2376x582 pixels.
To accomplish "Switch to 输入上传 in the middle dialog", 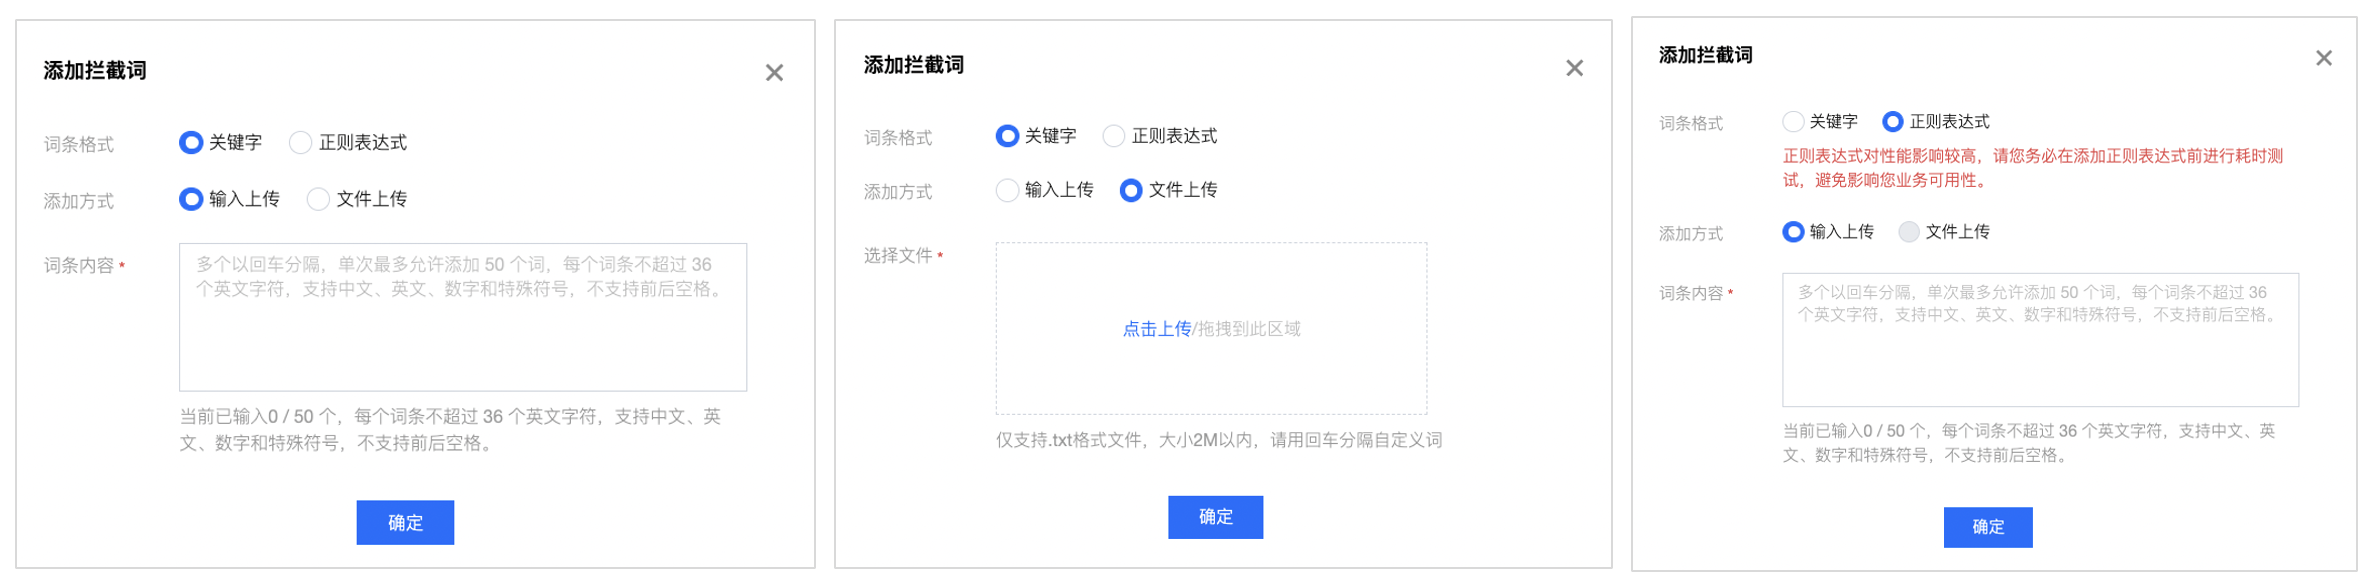I will tap(1007, 190).
